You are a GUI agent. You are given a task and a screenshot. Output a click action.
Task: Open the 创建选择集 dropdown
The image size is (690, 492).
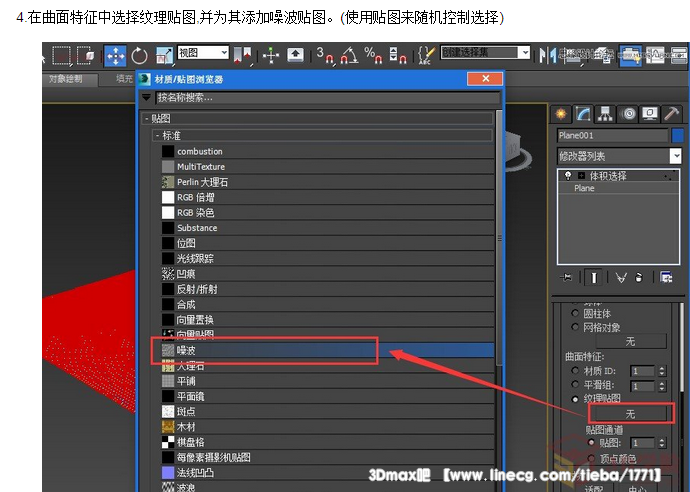point(525,52)
